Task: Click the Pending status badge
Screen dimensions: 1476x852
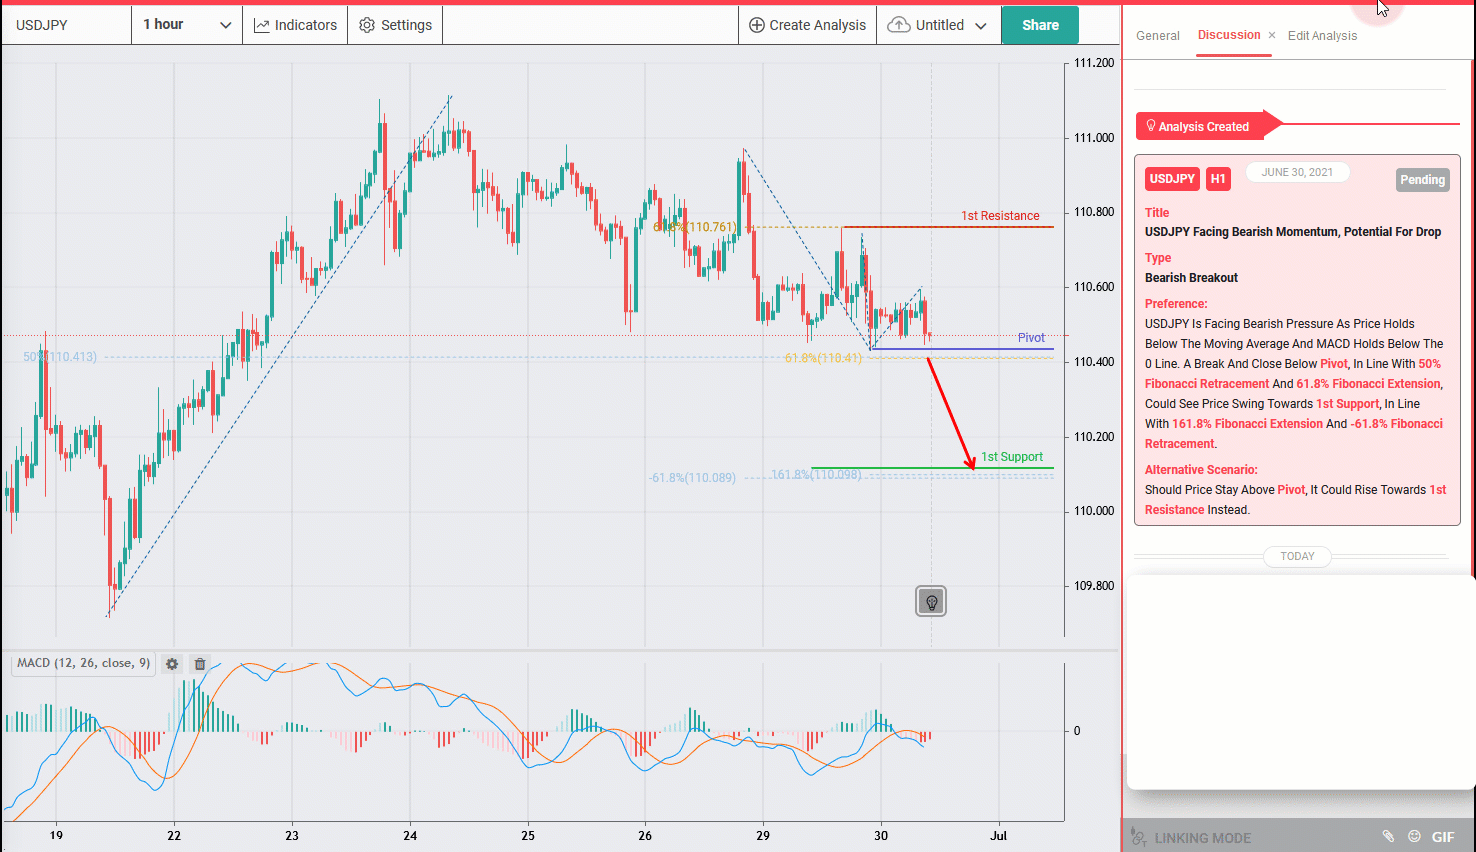Action: 1422,180
